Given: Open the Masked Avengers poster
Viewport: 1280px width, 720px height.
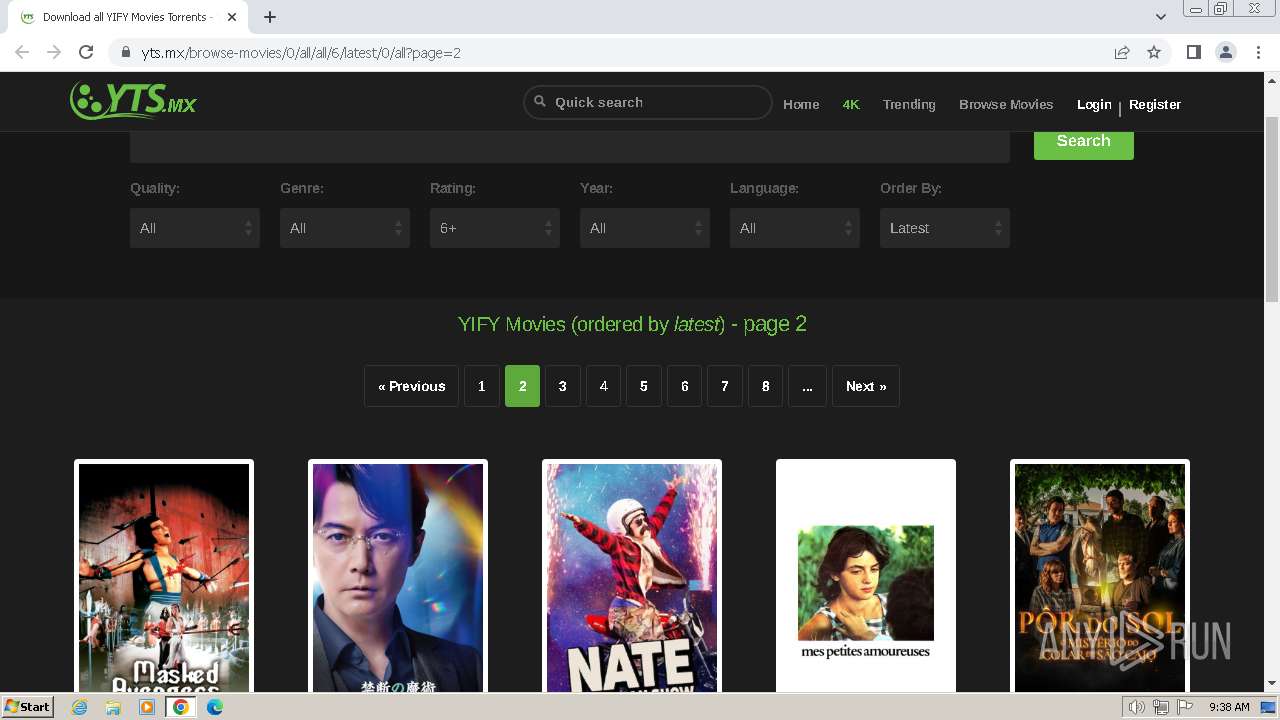Looking at the screenshot, I should (x=164, y=577).
